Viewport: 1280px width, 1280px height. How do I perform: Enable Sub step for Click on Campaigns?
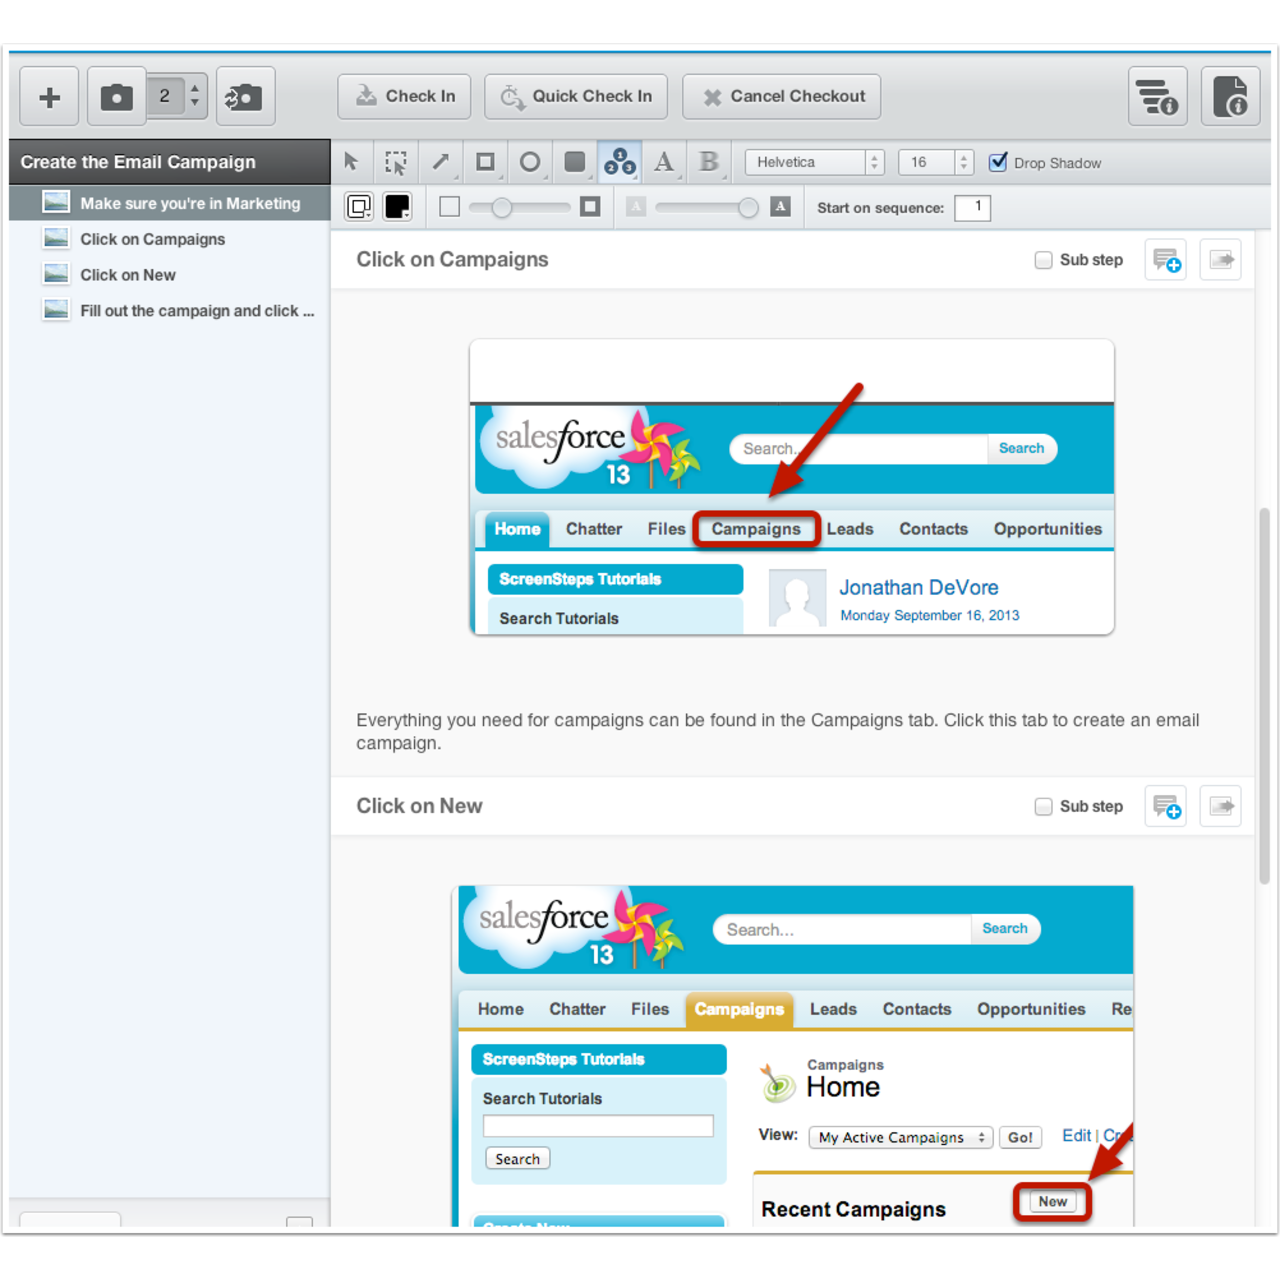(x=1043, y=259)
